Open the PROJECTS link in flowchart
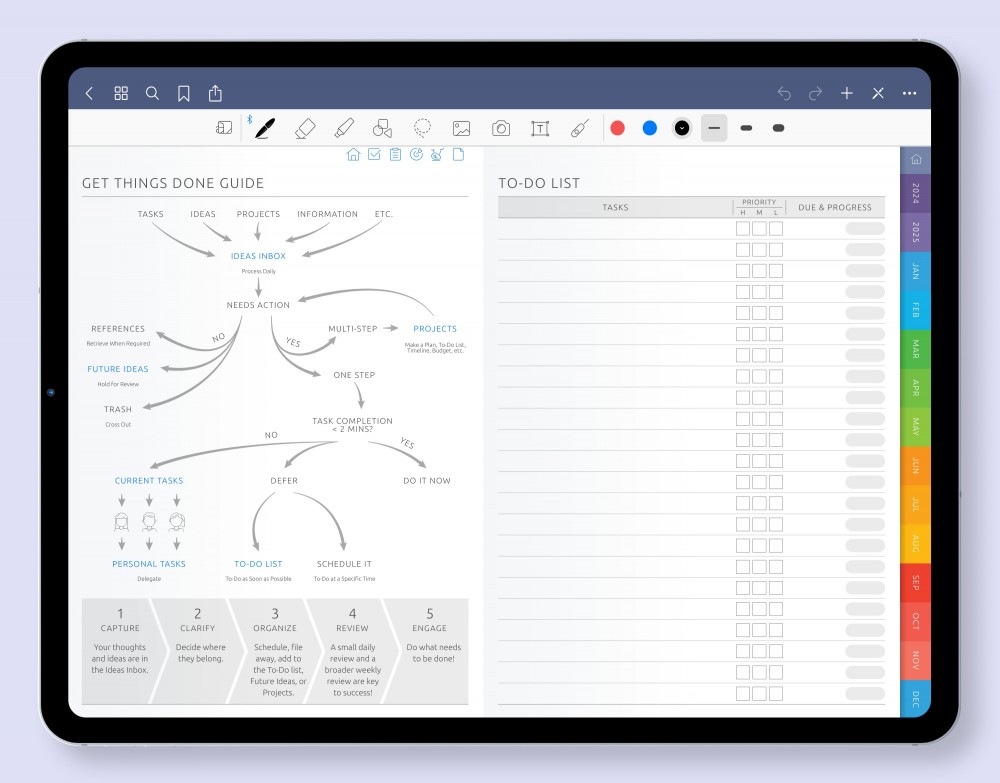 click(x=435, y=329)
